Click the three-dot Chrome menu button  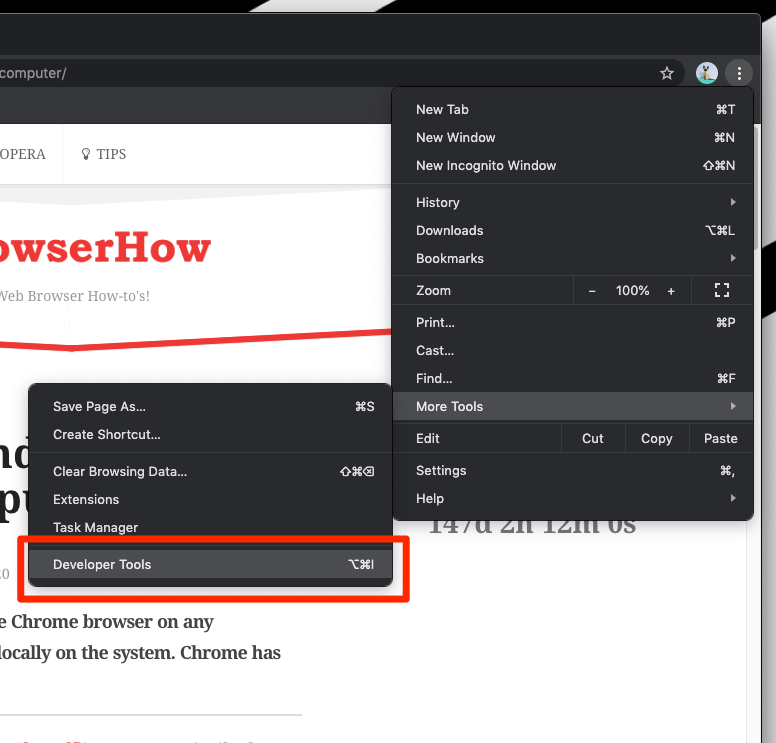pyautogui.click(x=739, y=73)
